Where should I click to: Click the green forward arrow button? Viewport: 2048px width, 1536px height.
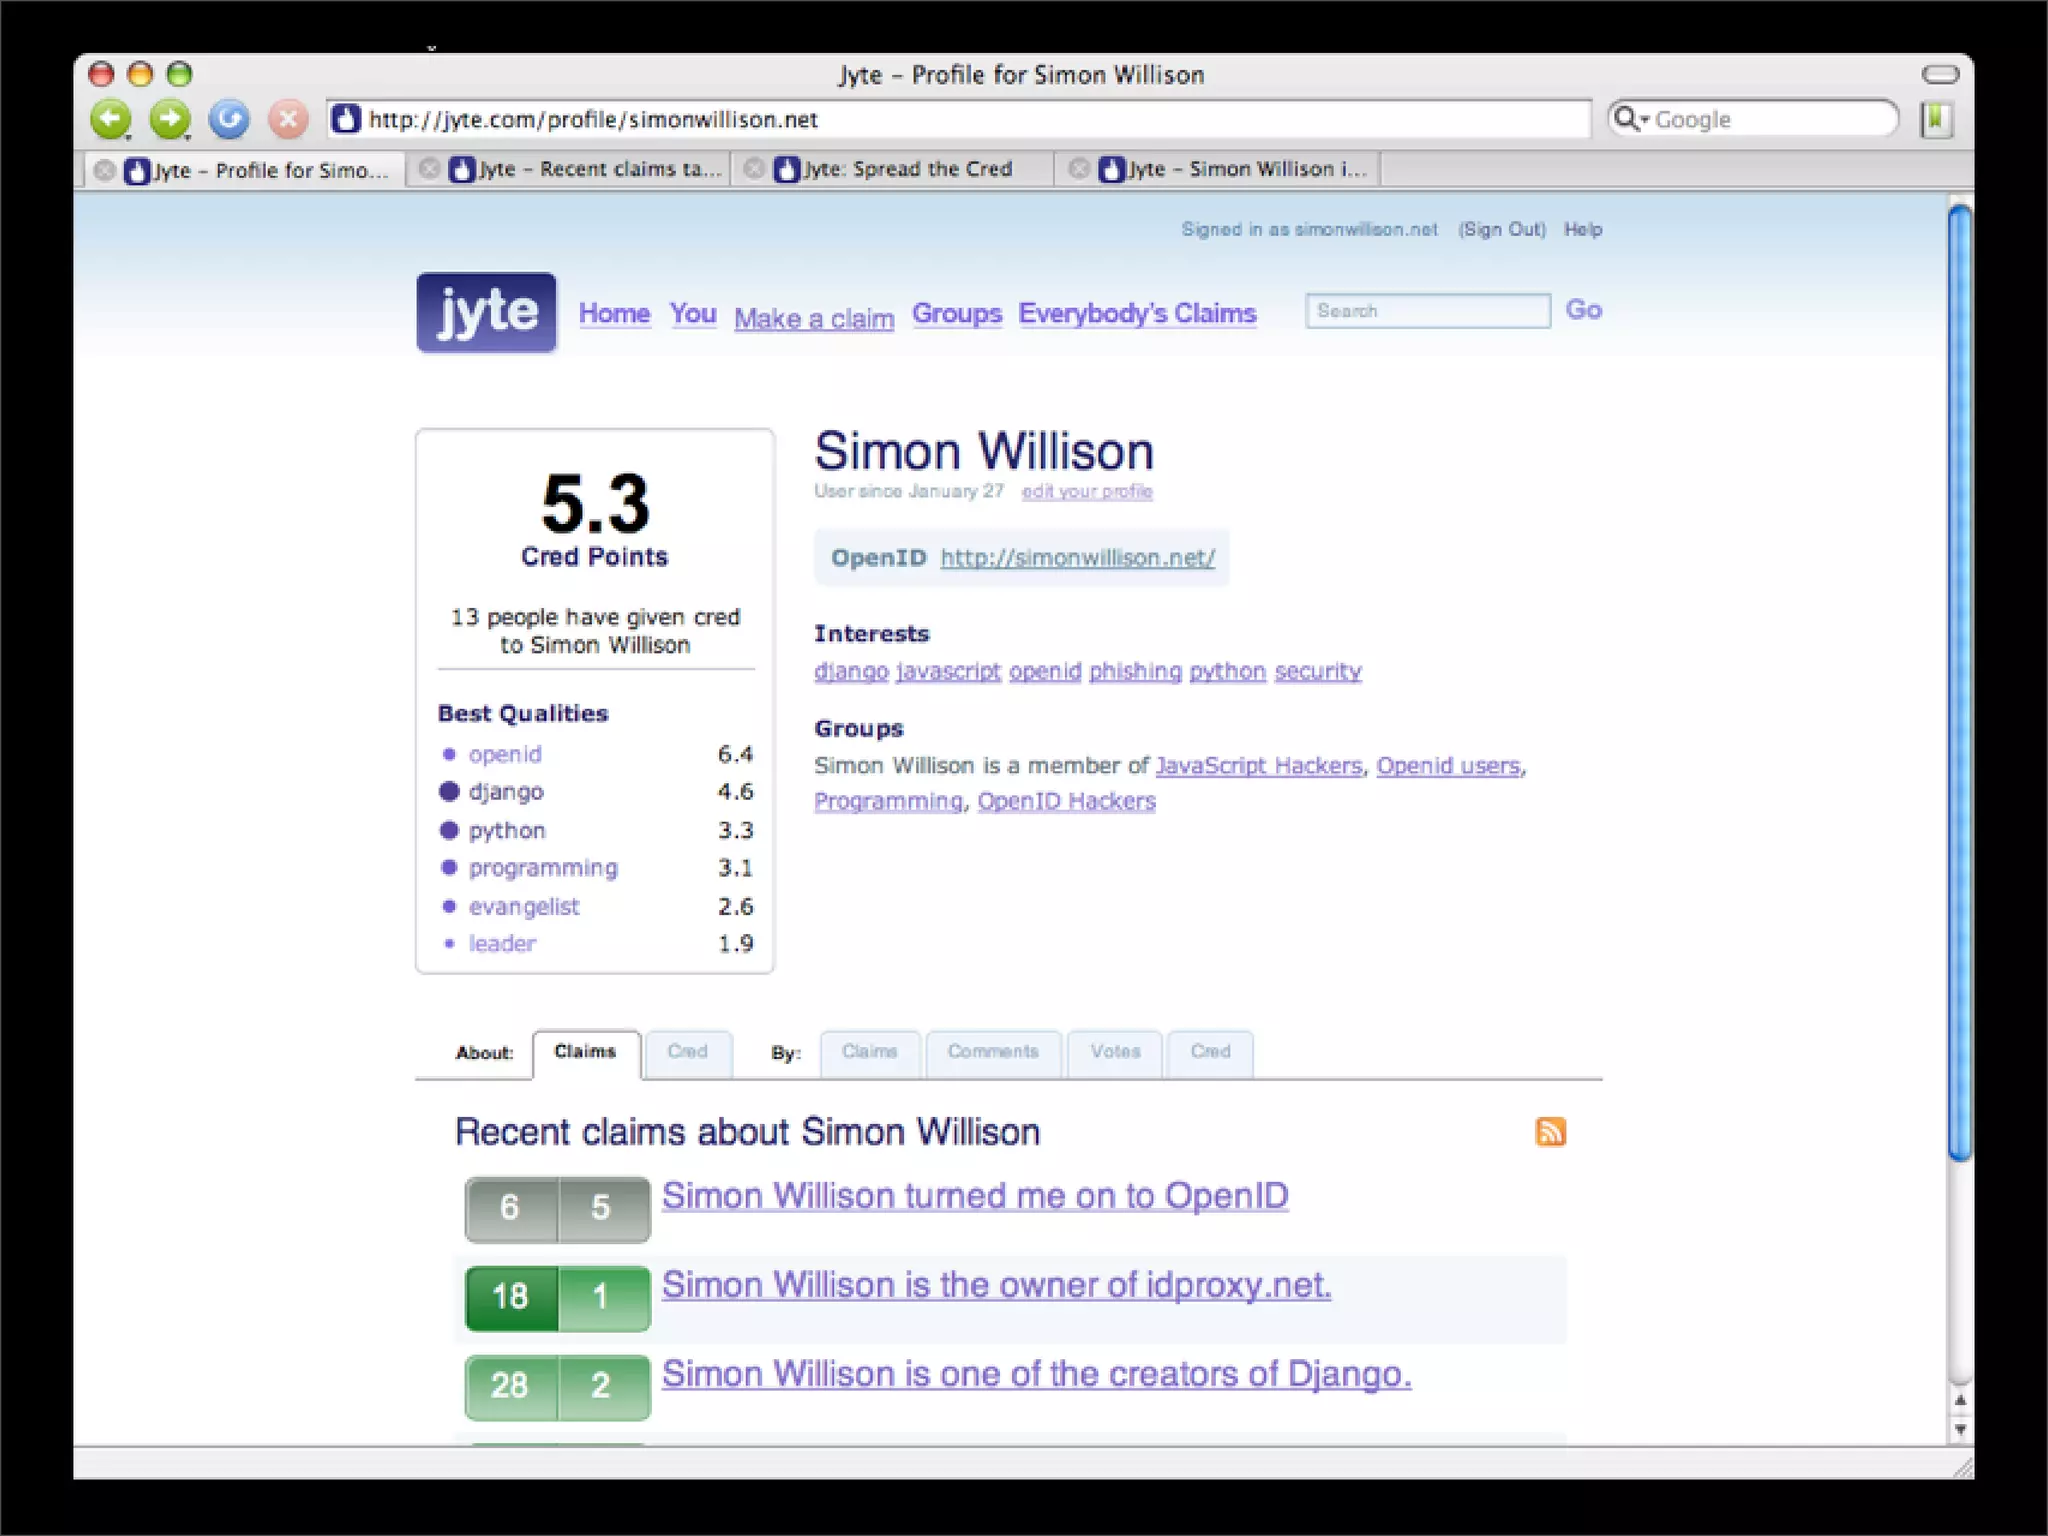(169, 120)
